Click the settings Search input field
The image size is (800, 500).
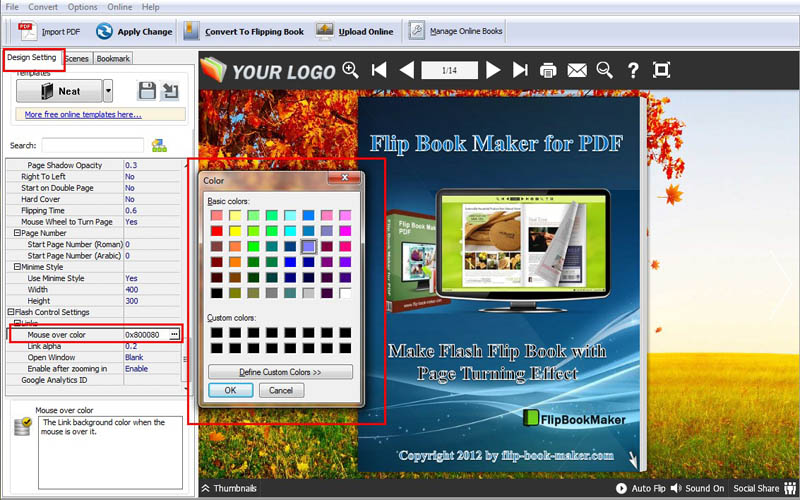(x=92, y=145)
